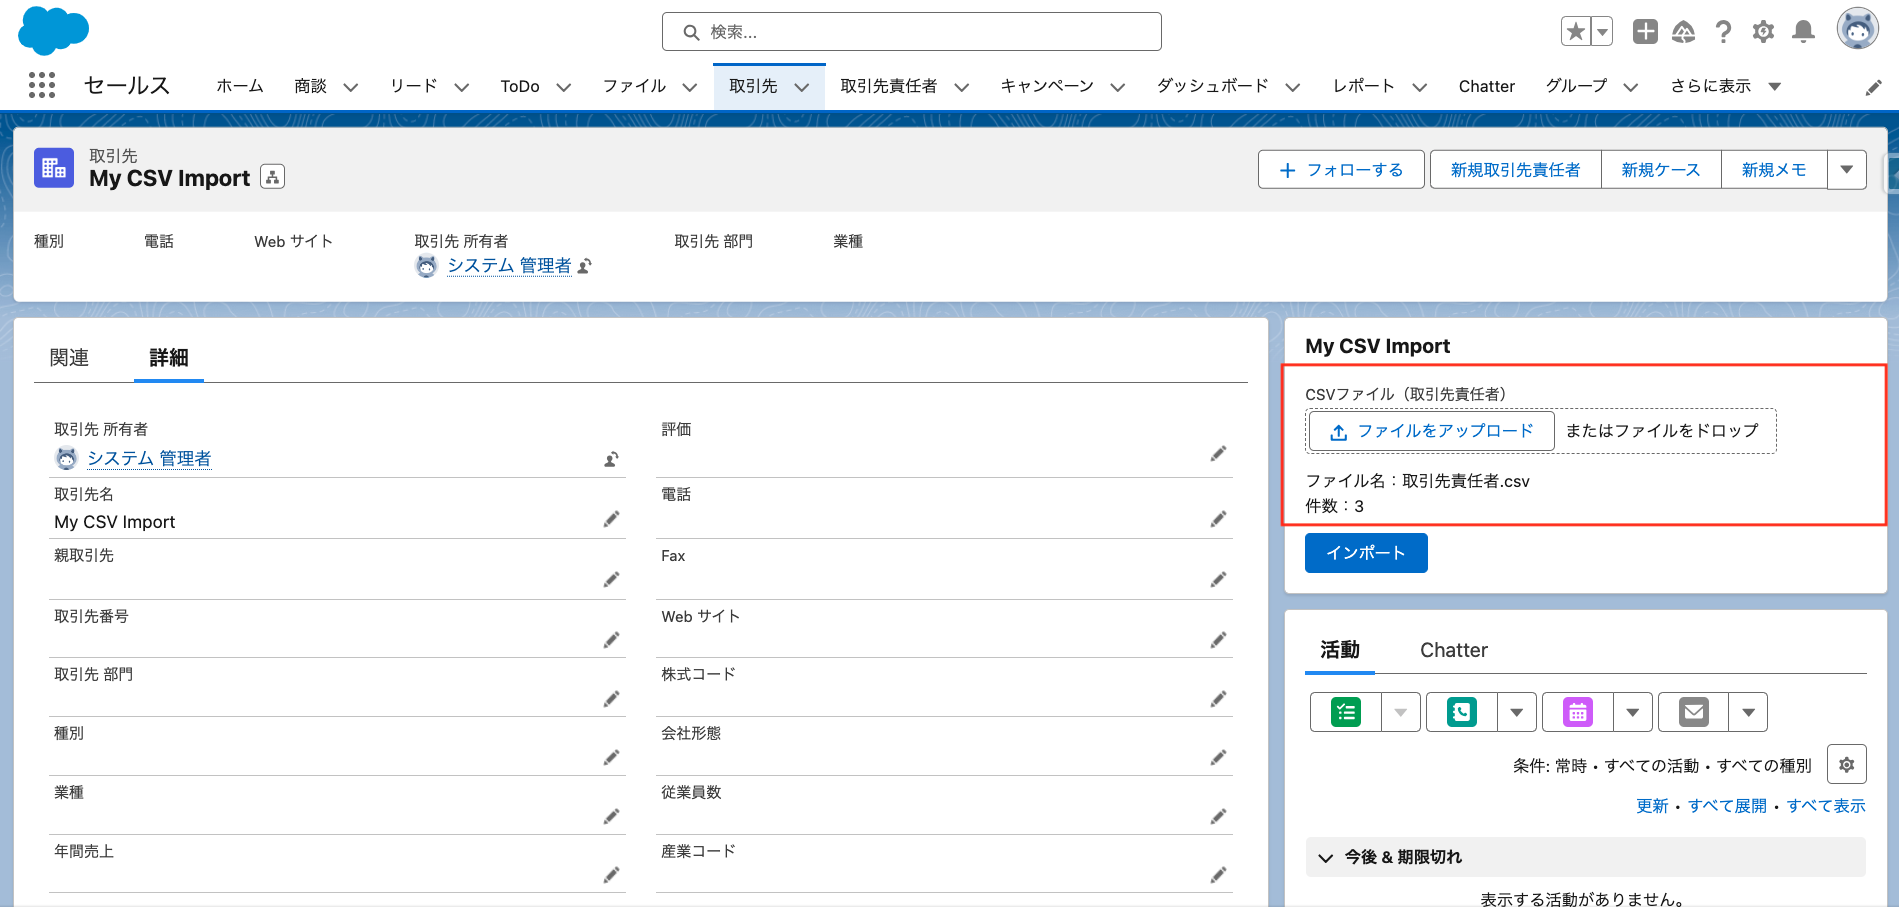The image size is (1899, 907).
Task: Open the Trailhead guidance icon
Action: pos(1683,31)
